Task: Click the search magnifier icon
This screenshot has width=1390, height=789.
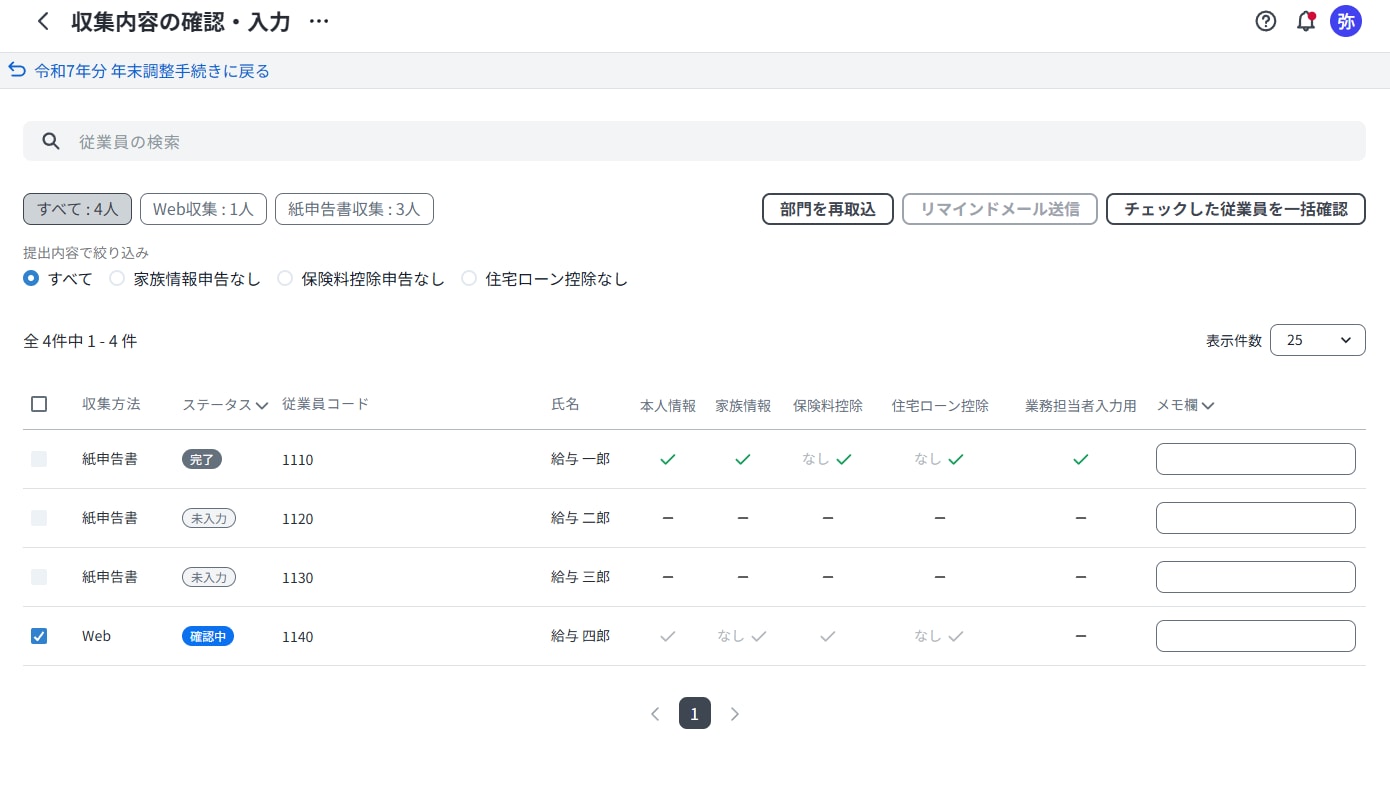Action: (51, 141)
